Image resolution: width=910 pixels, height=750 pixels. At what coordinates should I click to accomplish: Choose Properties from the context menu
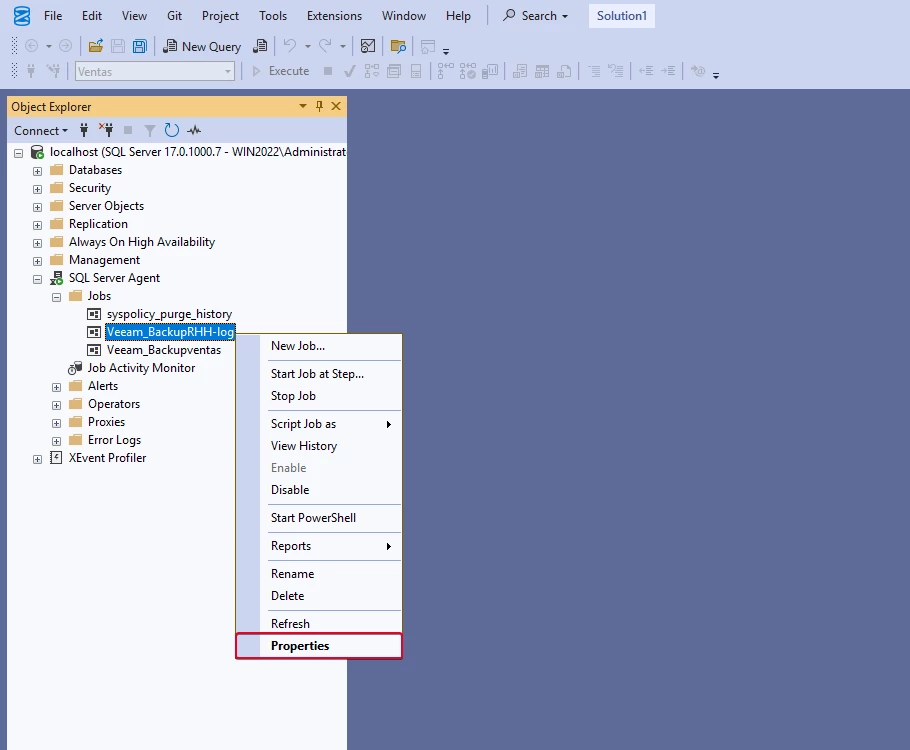pyautogui.click(x=319, y=646)
